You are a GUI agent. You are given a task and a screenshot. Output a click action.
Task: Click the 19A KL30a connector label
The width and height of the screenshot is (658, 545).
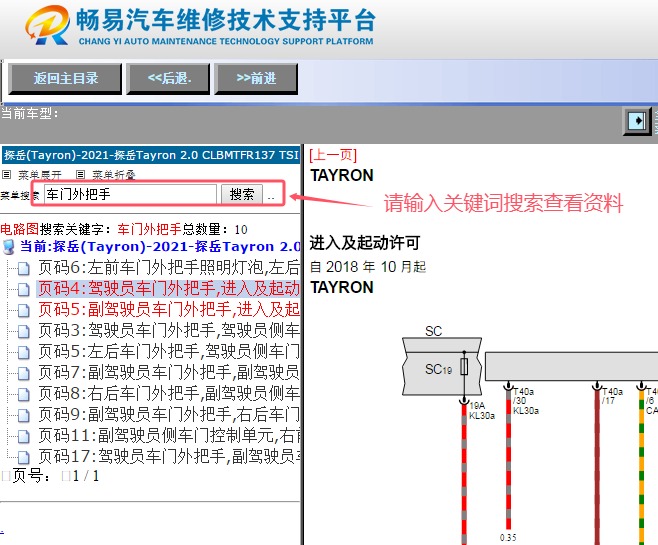point(482,411)
